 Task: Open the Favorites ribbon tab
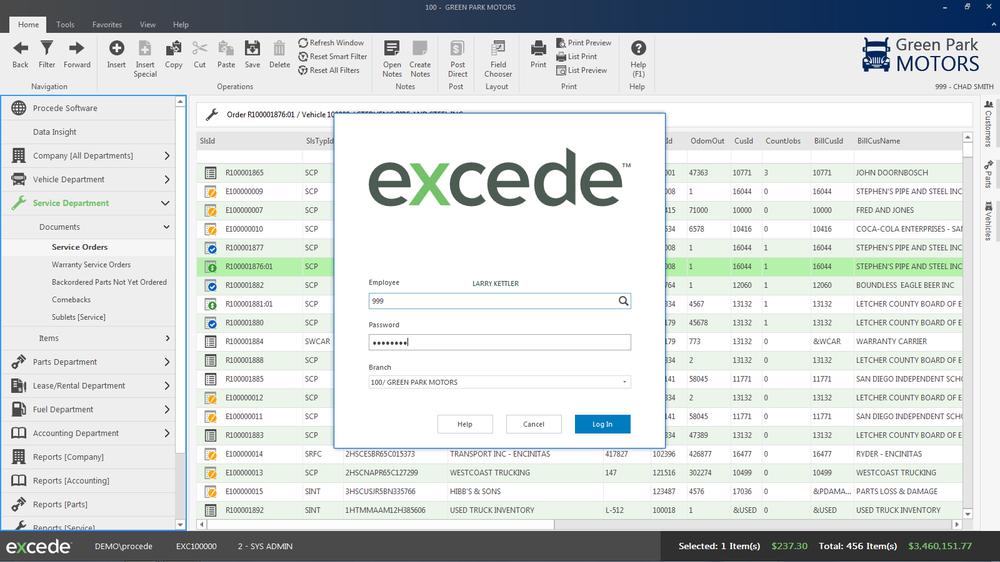107,24
